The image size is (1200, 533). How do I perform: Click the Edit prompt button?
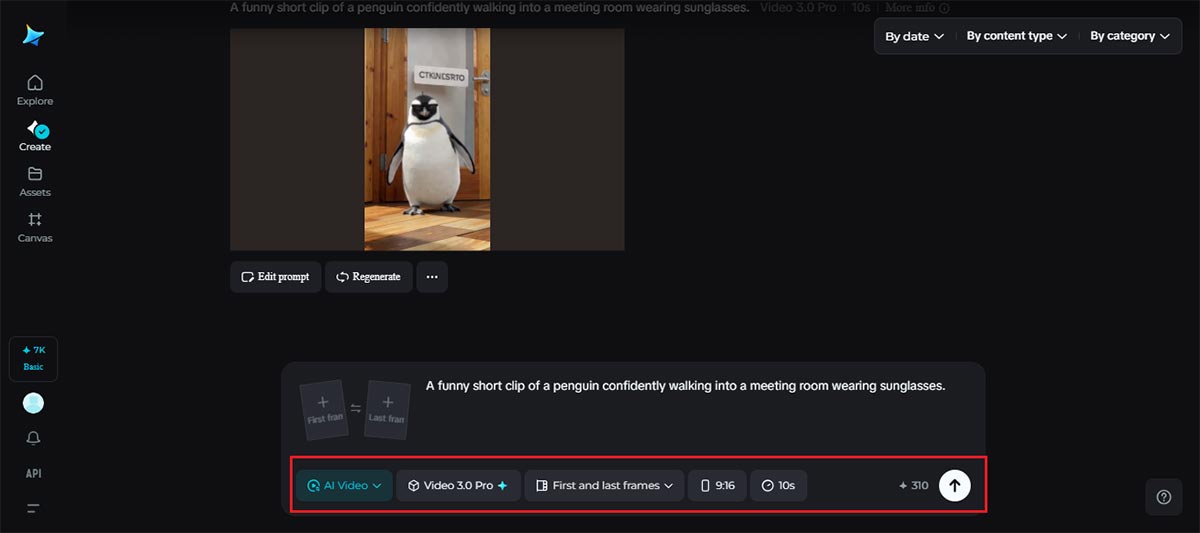(275, 277)
